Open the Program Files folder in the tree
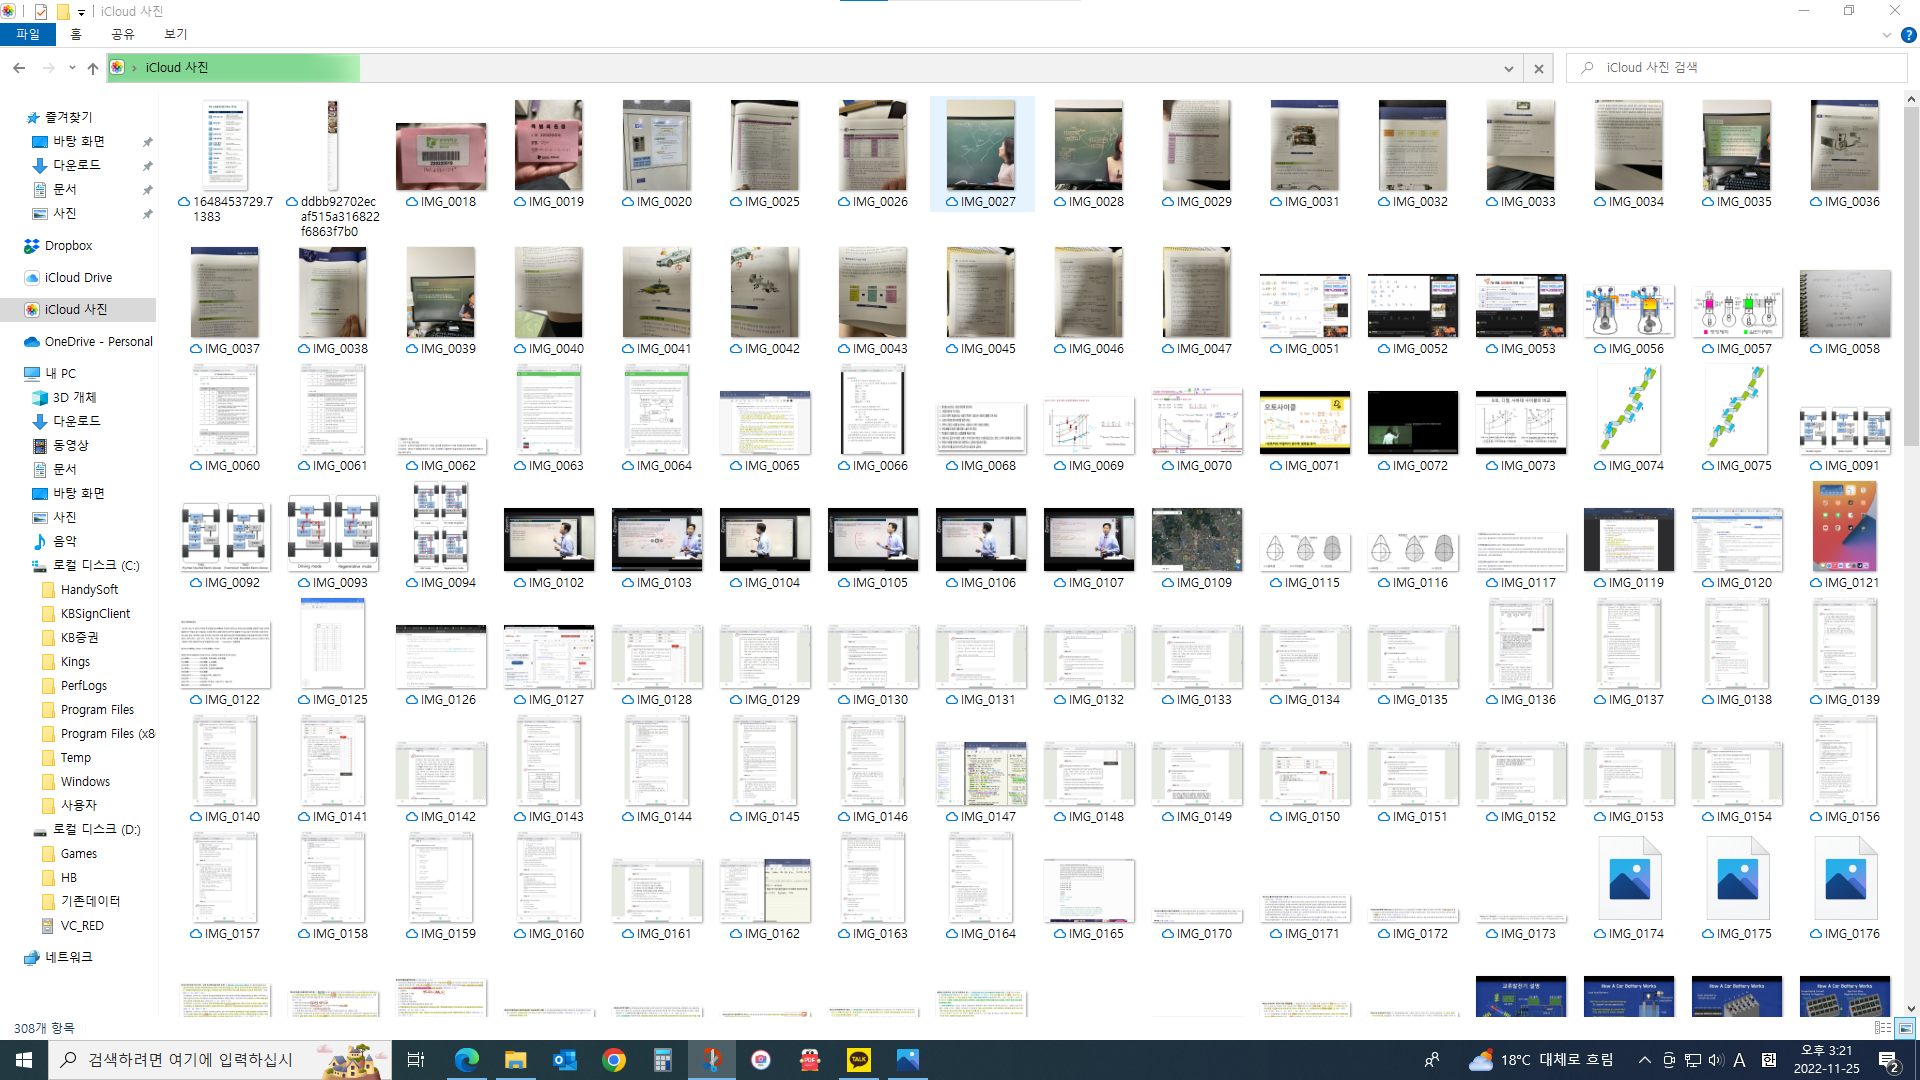The width and height of the screenshot is (1920, 1080). (x=97, y=709)
